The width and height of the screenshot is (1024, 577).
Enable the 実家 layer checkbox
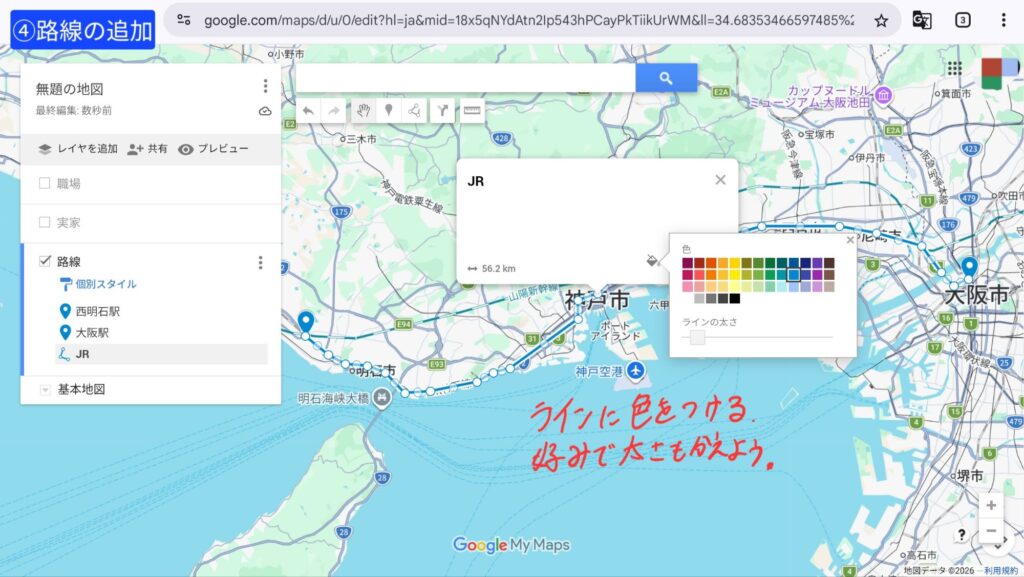pyautogui.click(x=44, y=222)
